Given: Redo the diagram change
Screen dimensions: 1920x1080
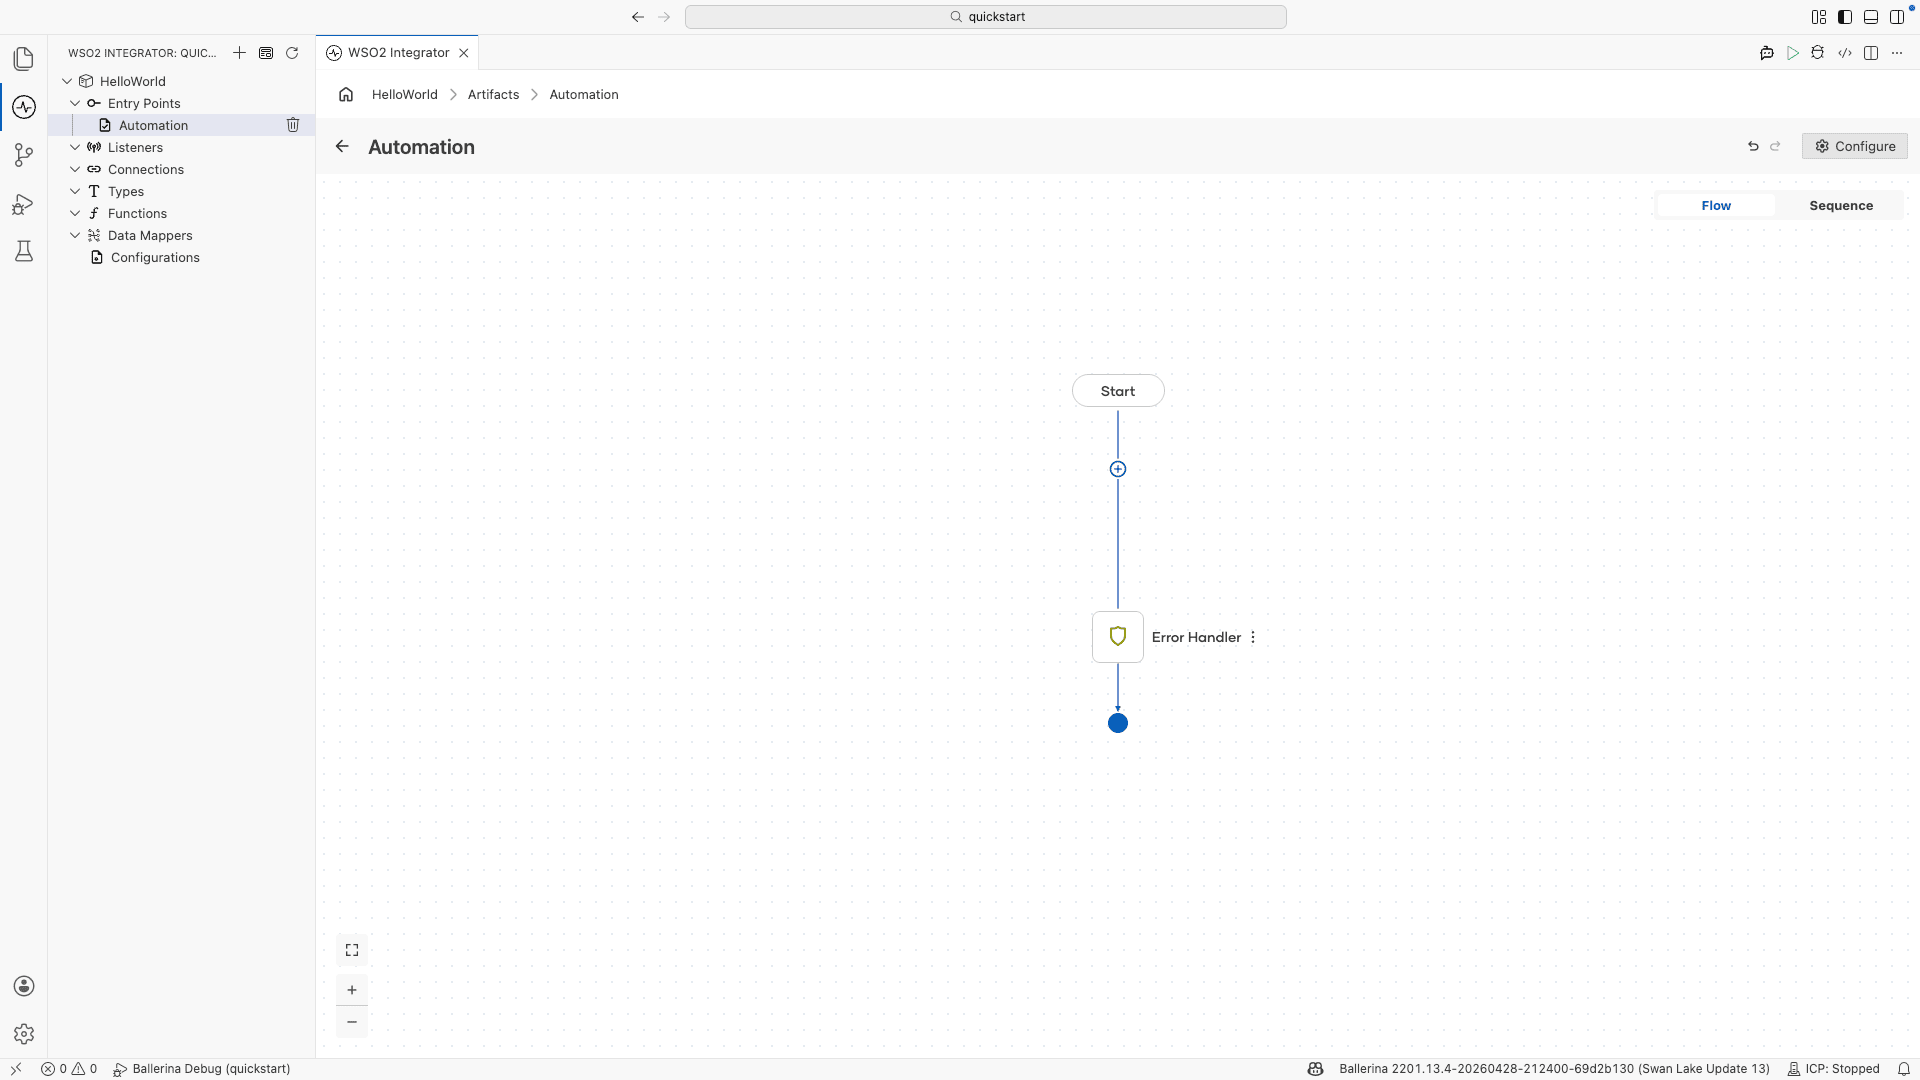Looking at the screenshot, I should pyautogui.click(x=1775, y=146).
